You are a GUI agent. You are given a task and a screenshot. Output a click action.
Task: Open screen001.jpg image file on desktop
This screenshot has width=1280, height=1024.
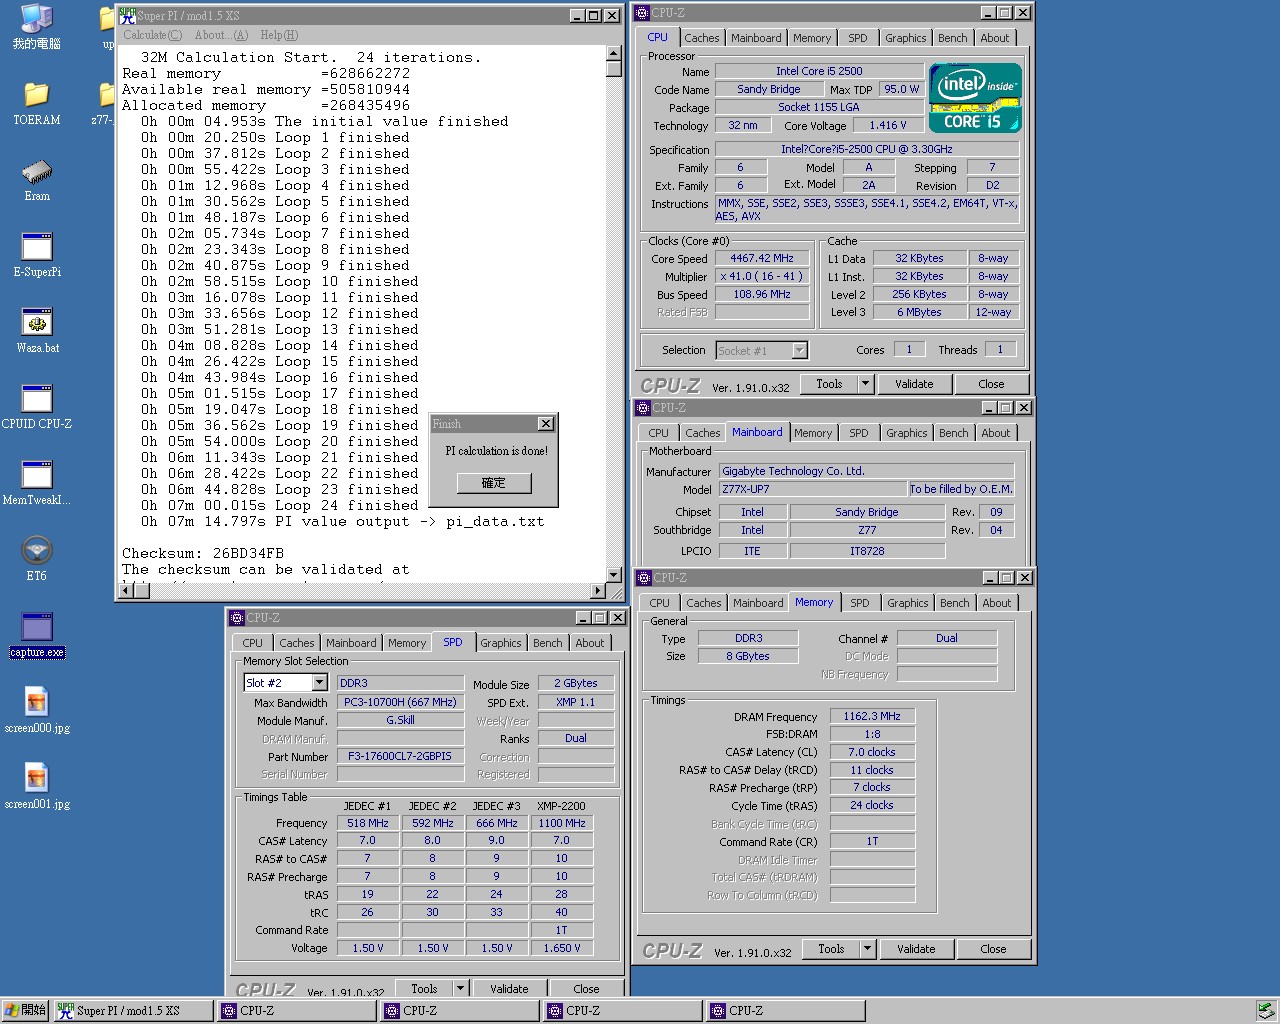click(37, 788)
